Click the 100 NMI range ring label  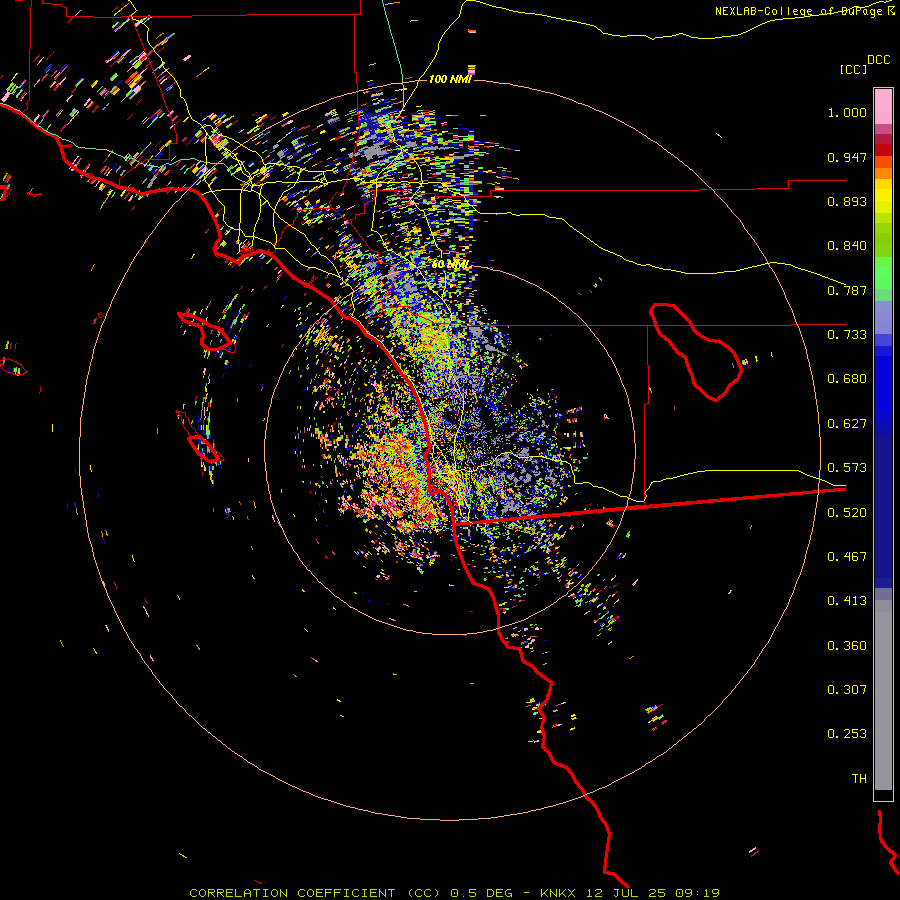(x=450, y=79)
